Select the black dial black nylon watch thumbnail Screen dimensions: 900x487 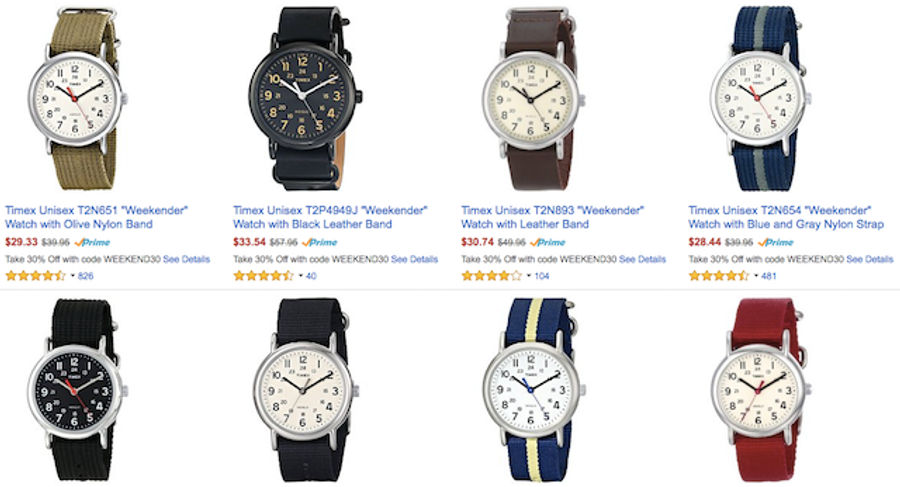click(77, 391)
